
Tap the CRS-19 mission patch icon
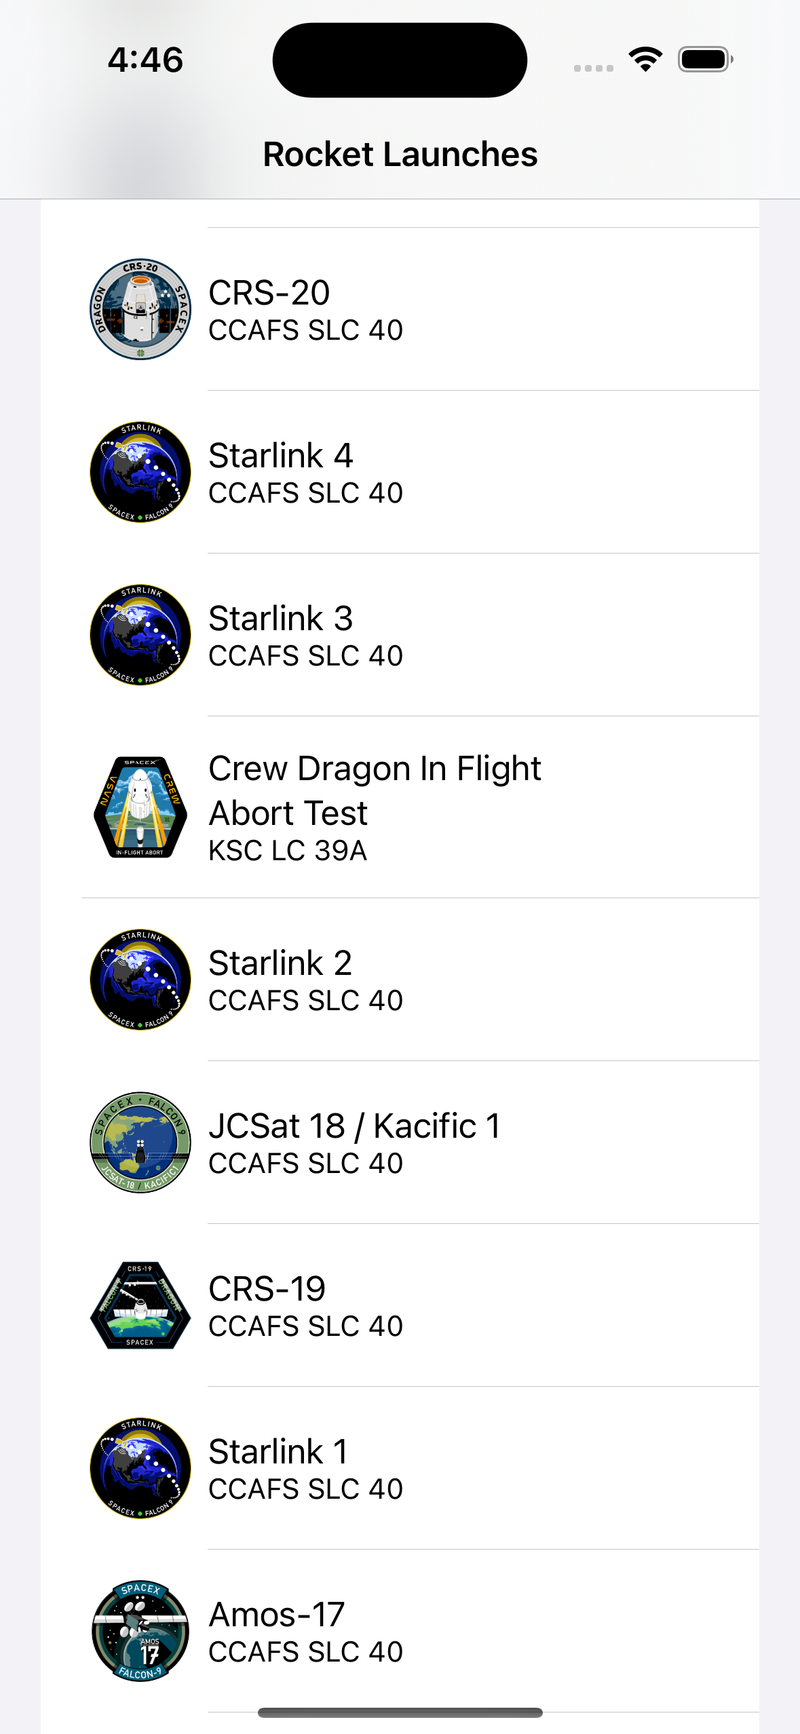pos(140,1305)
